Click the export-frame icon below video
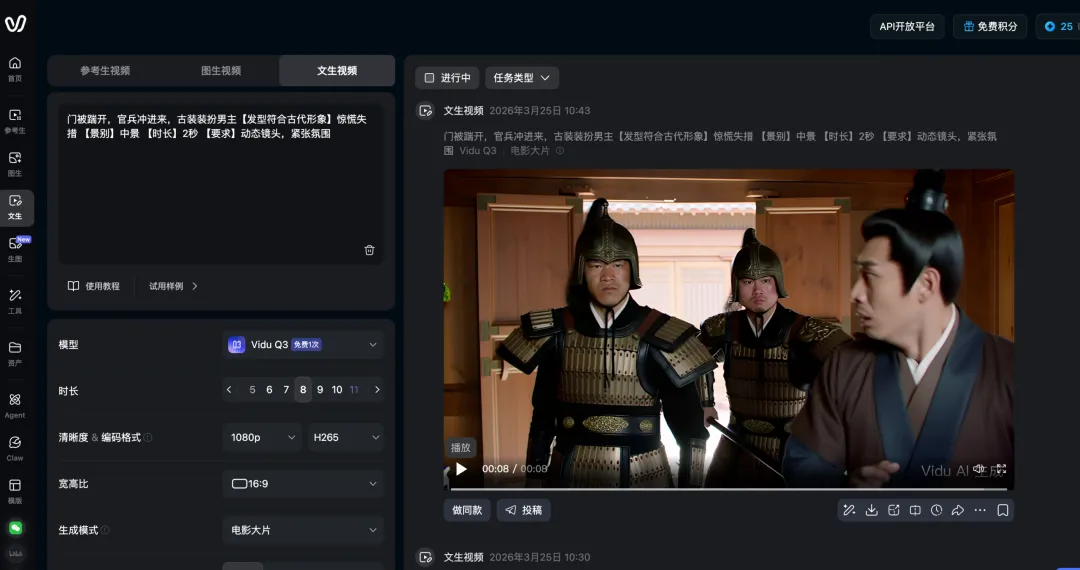 pos(893,510)
